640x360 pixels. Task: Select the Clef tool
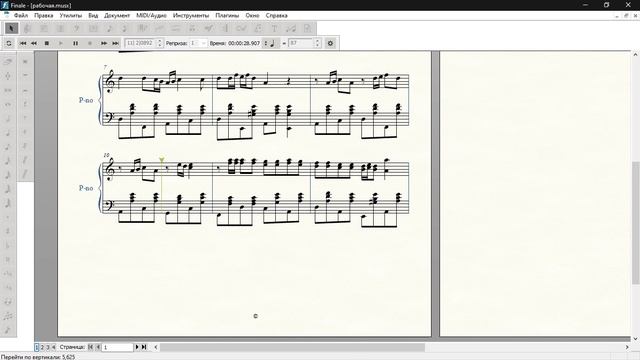point(77,28)
